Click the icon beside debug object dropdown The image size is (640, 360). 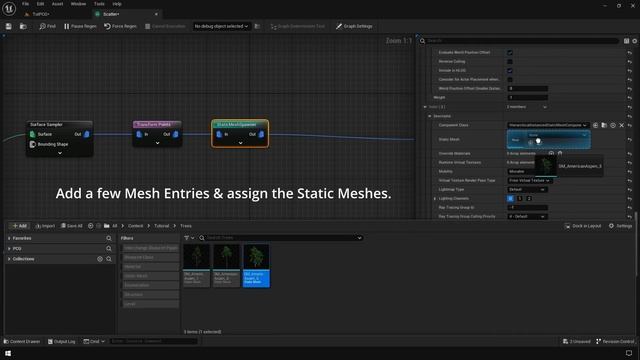pos(257,26)
